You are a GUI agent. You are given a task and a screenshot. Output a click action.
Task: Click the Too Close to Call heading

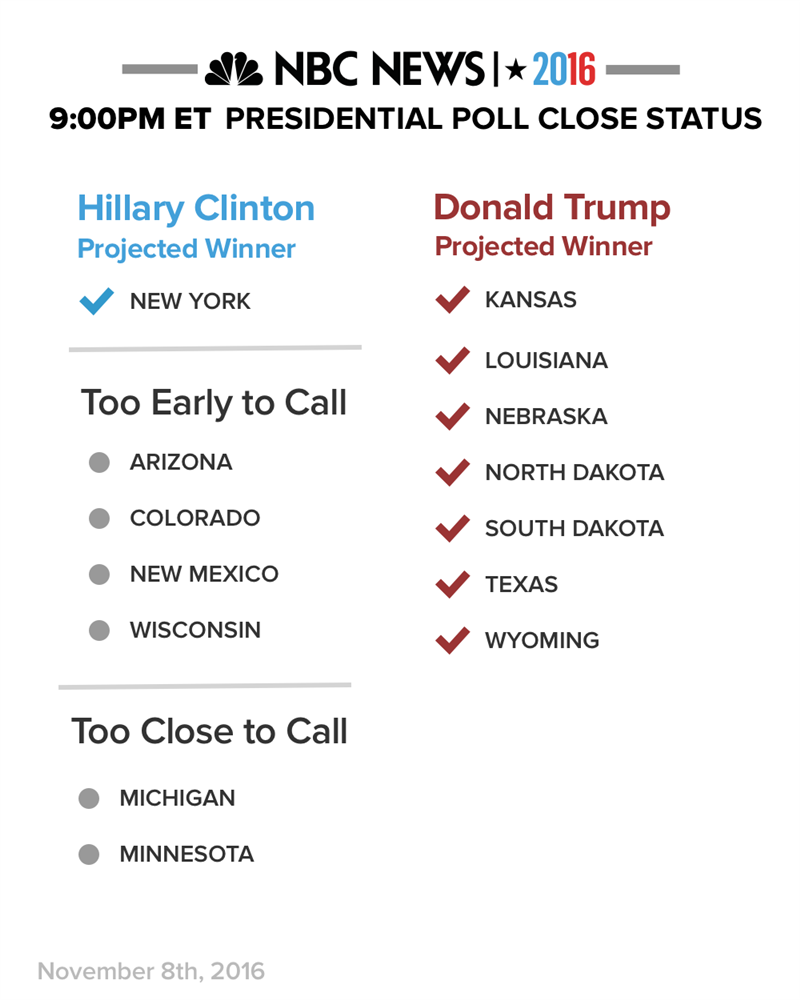pos(209,731)
